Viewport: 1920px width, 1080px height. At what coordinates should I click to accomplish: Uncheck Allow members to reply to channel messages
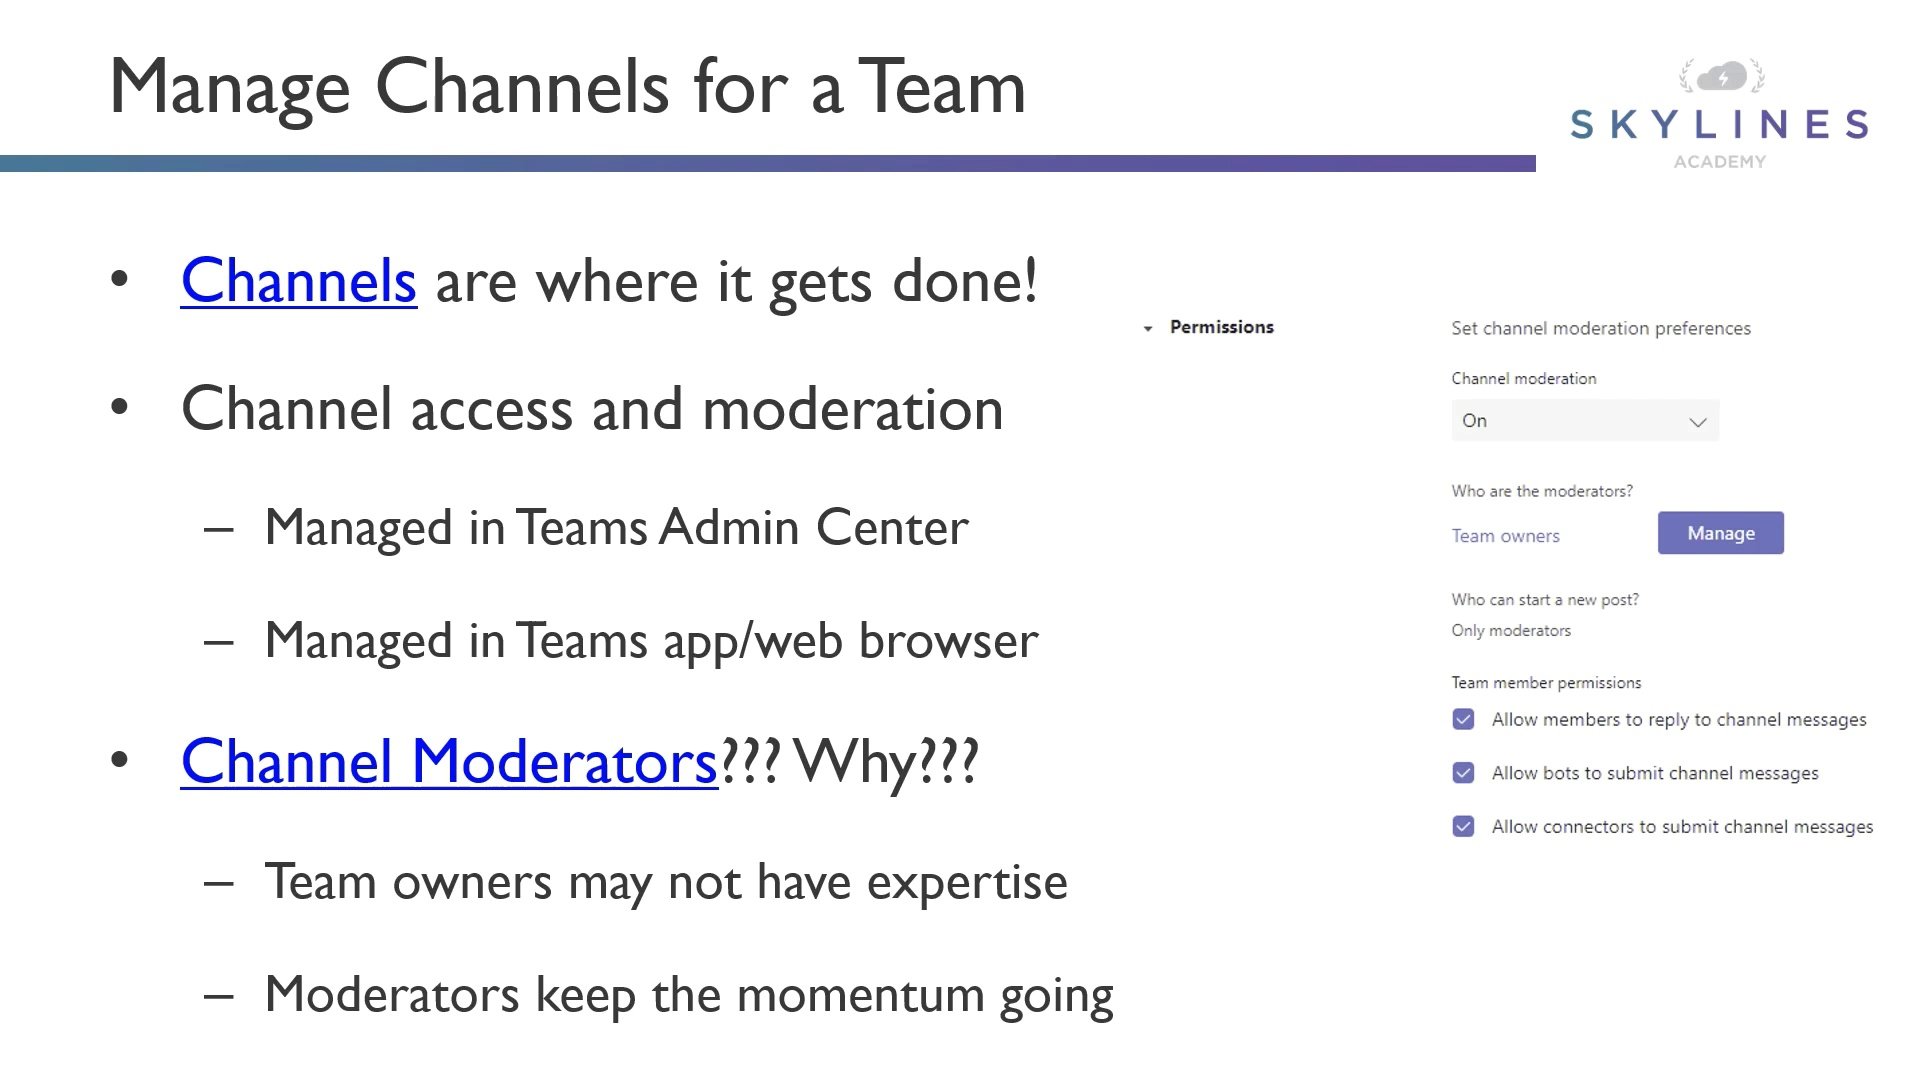[1463, 719]
